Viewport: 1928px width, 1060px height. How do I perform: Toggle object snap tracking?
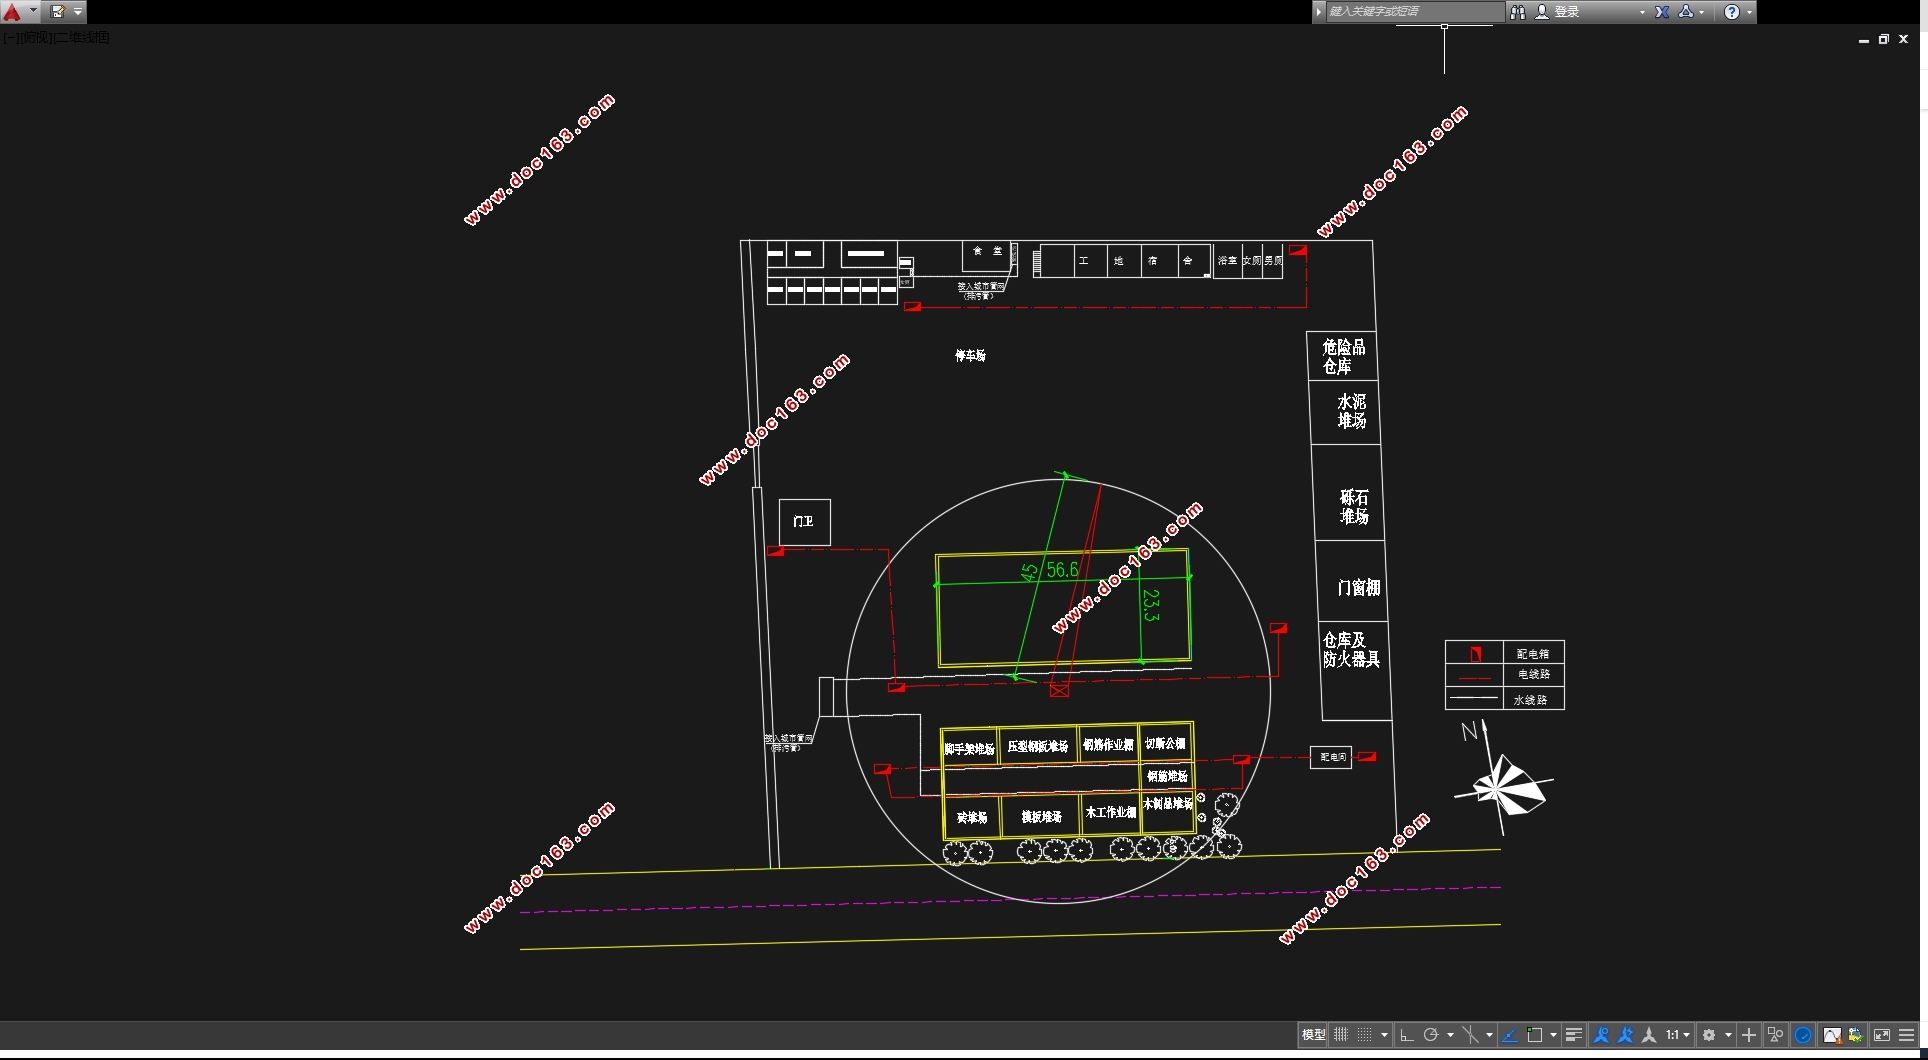click(x=1510, y=1035)
